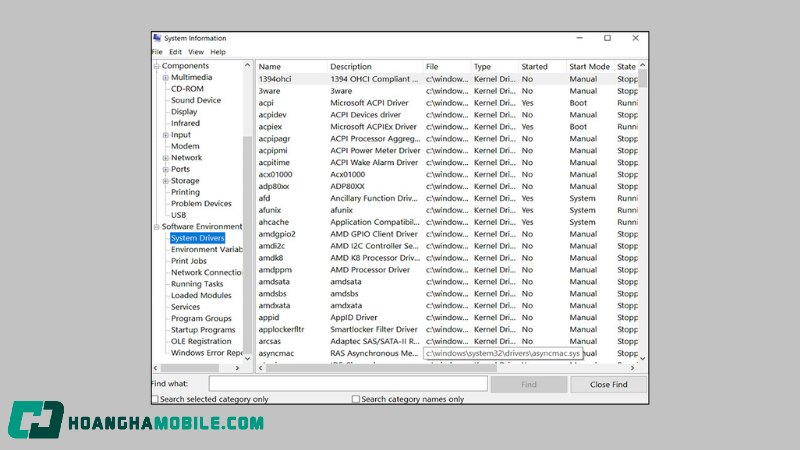Open Environment Variables category
The image size is (800, 450).
tap(207, 249)
